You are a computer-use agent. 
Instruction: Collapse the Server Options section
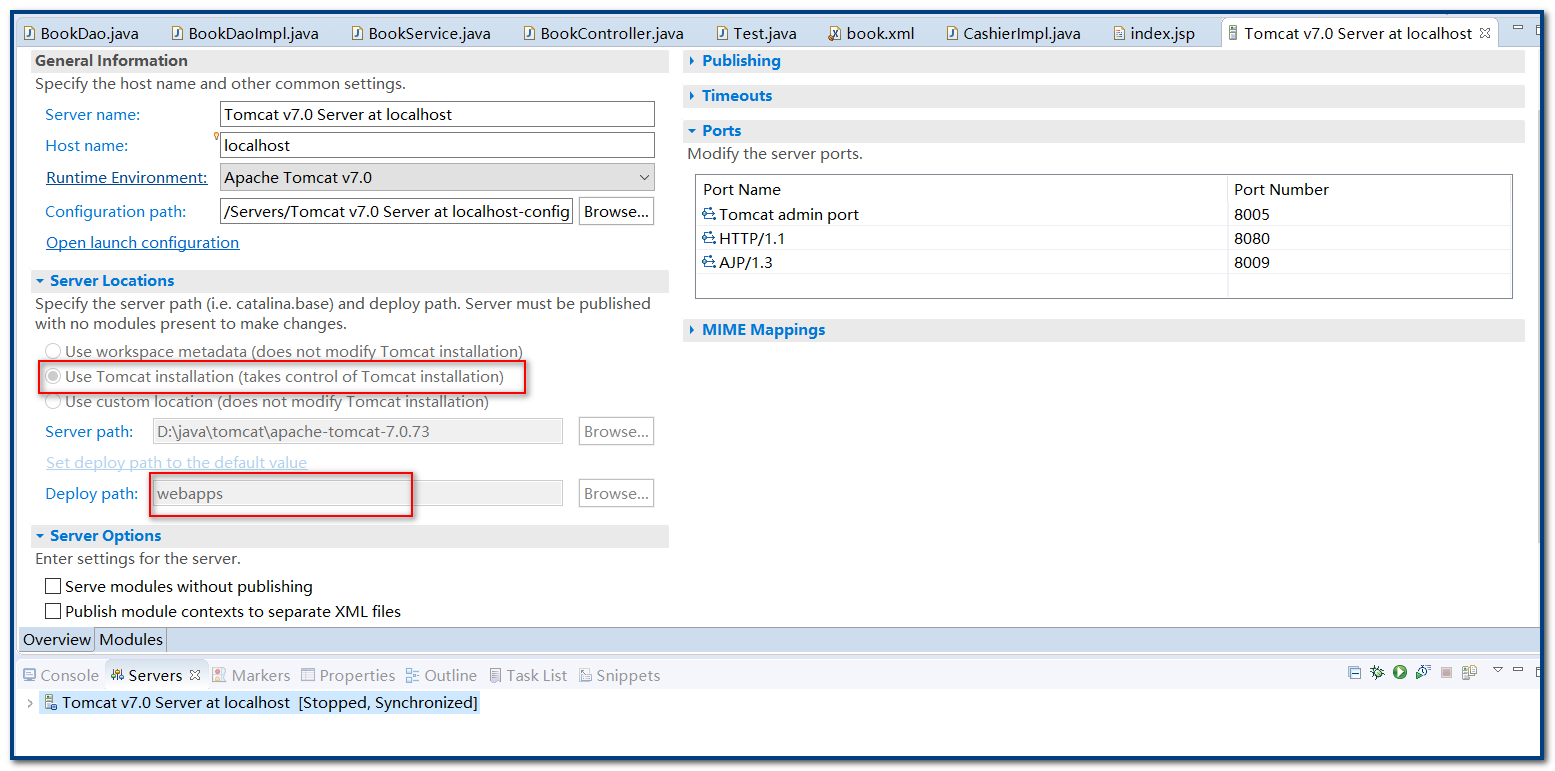click(40, 536)
